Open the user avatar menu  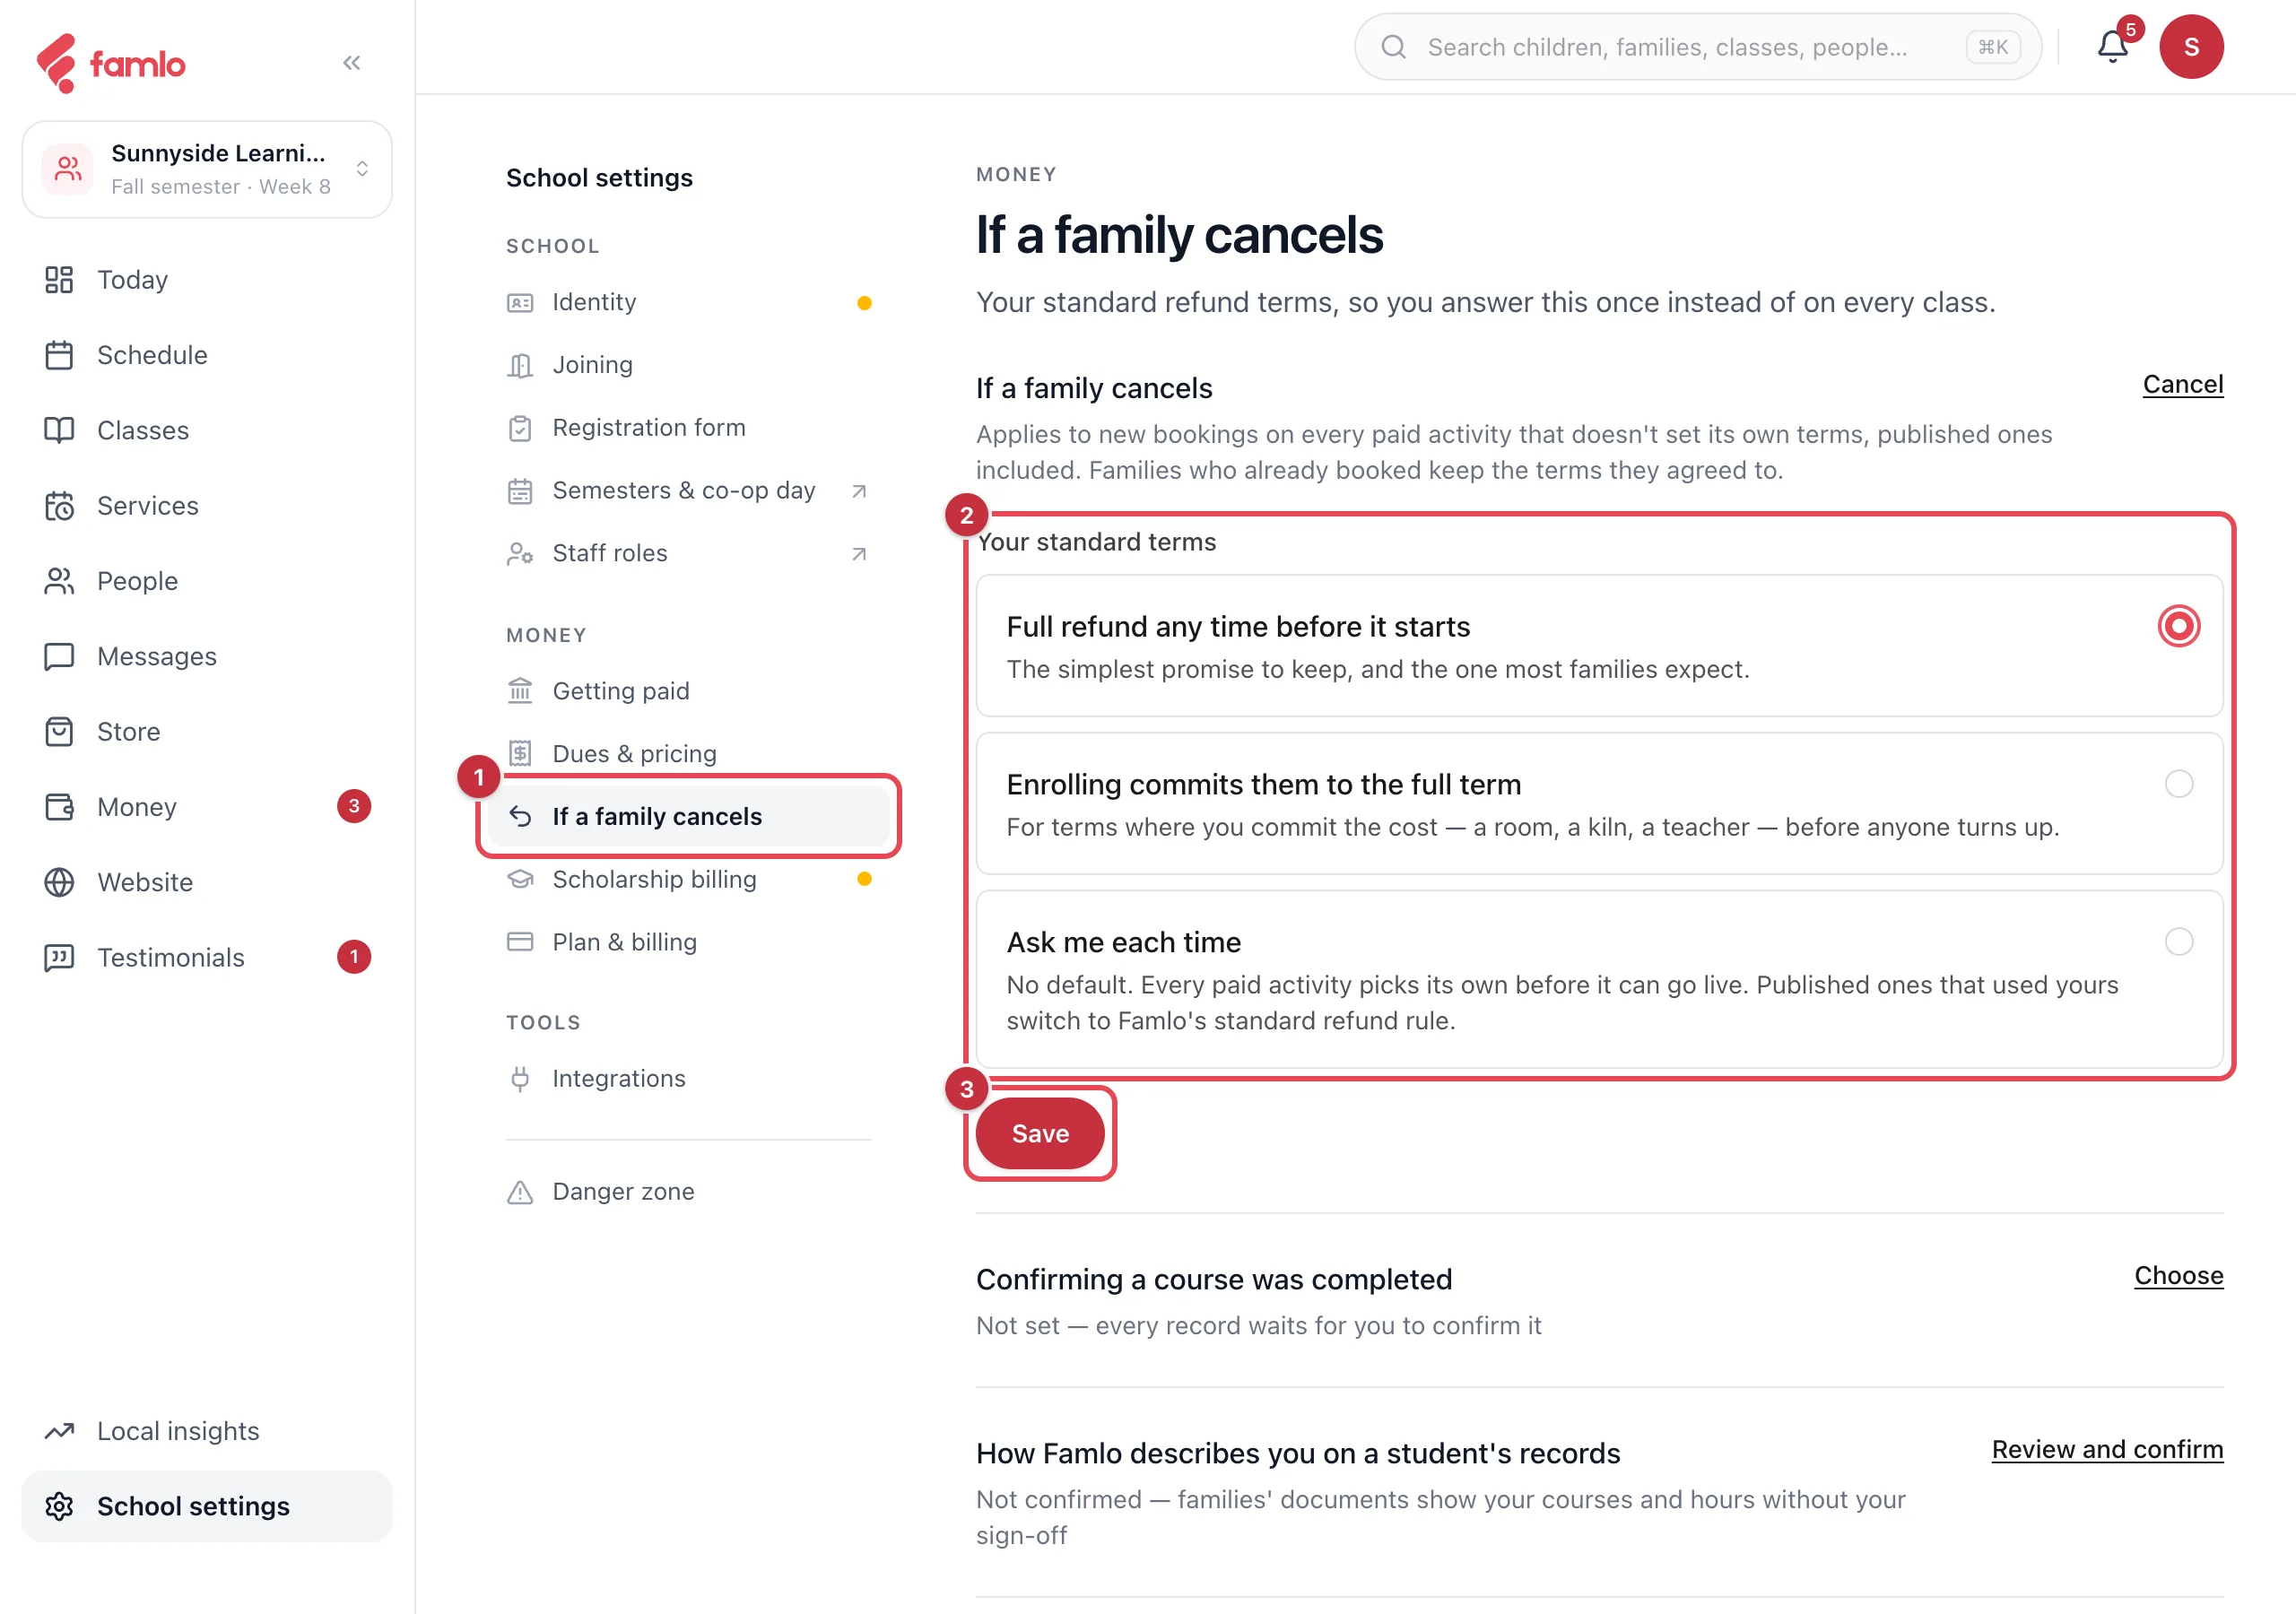[2190, 46]
